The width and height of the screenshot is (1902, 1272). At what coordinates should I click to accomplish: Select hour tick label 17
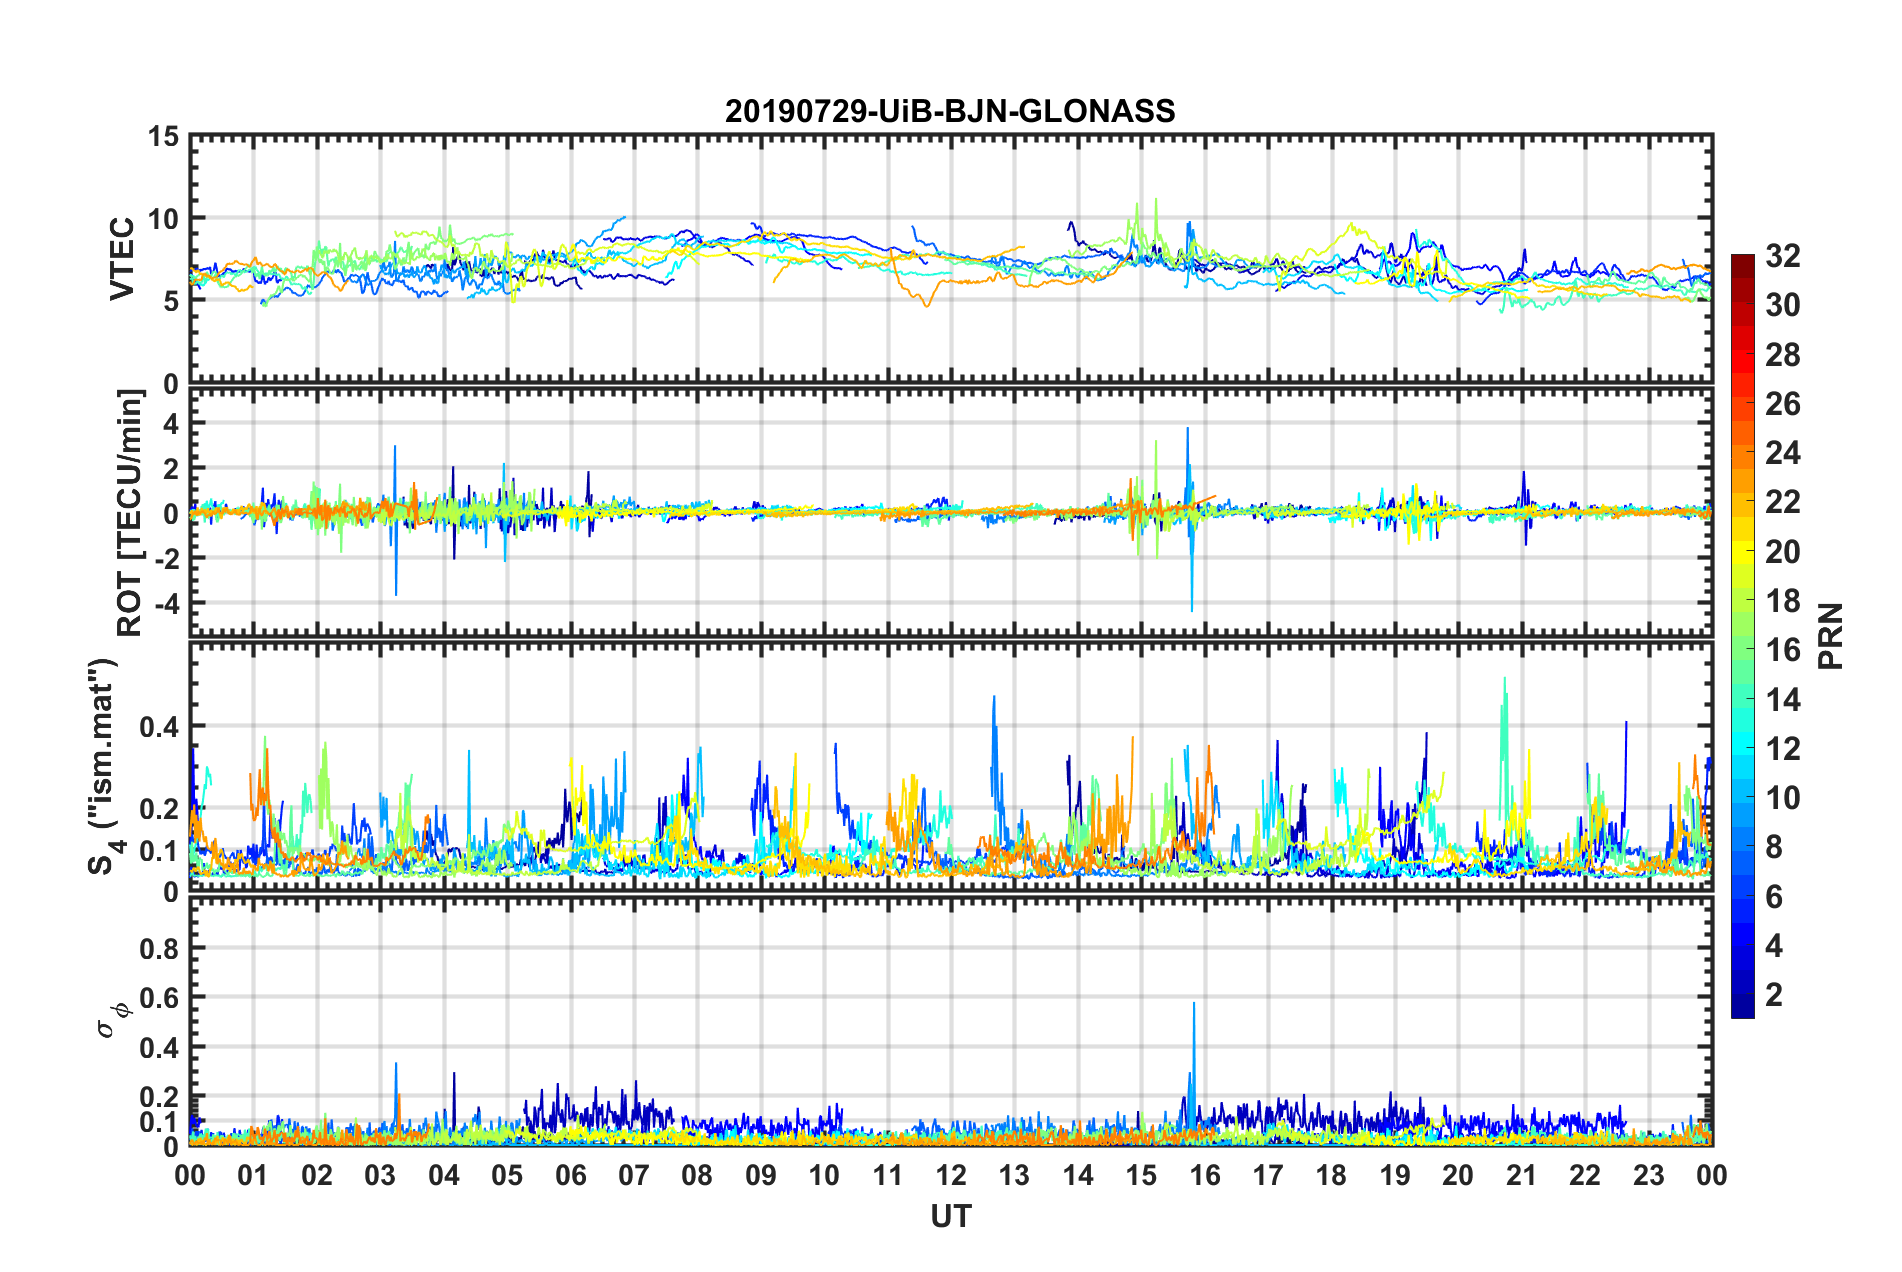(1268, 1175)
